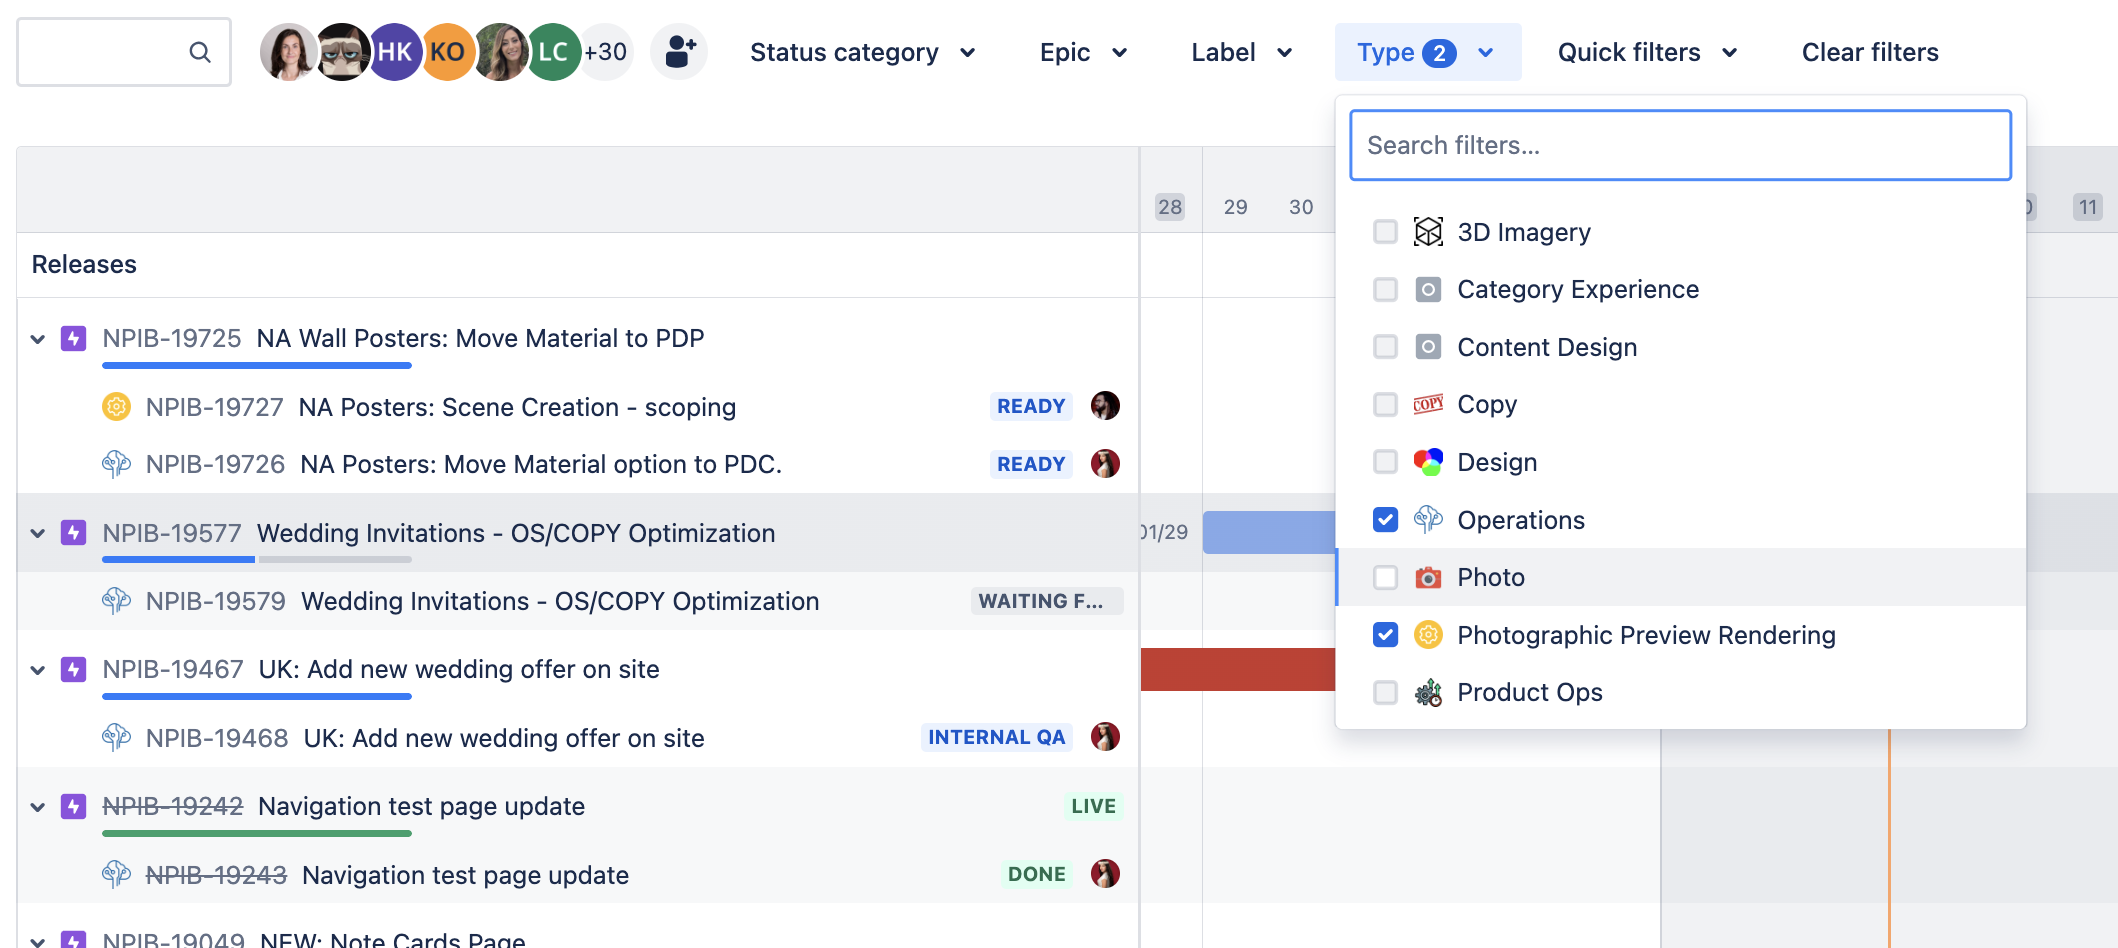Uncheck the Operations type filter
Image resolution: width=2118 pixels, height=948 pixels.
point(1385,519)
